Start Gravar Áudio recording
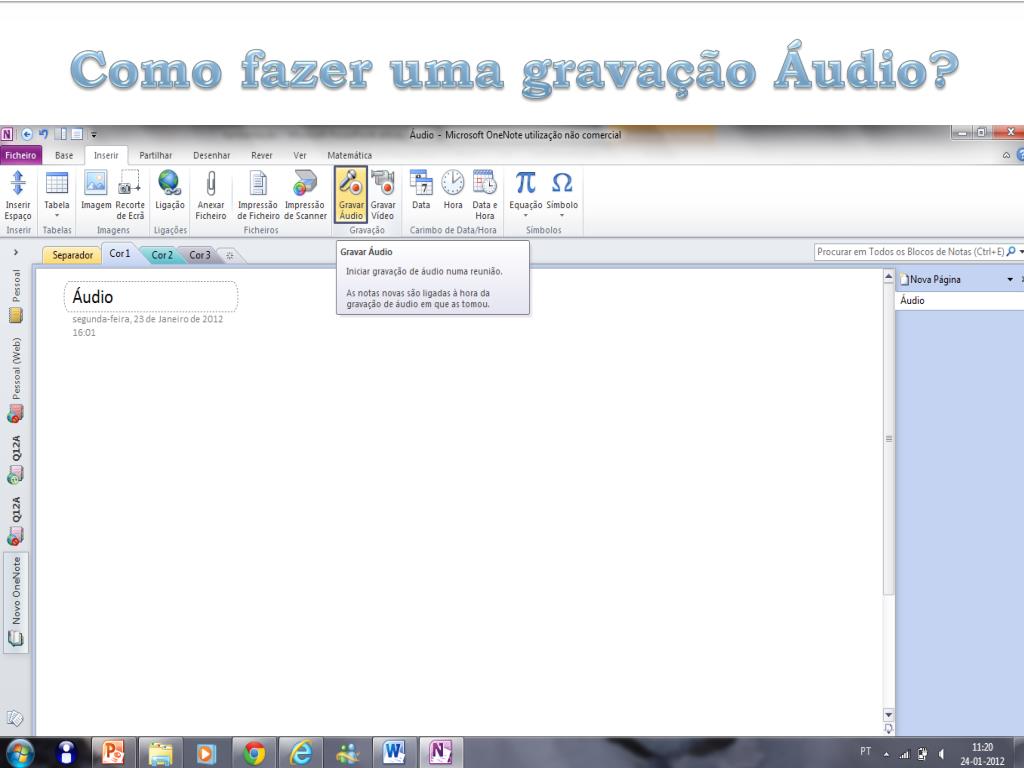This screenshot has height=768, width=1024. 351,195
